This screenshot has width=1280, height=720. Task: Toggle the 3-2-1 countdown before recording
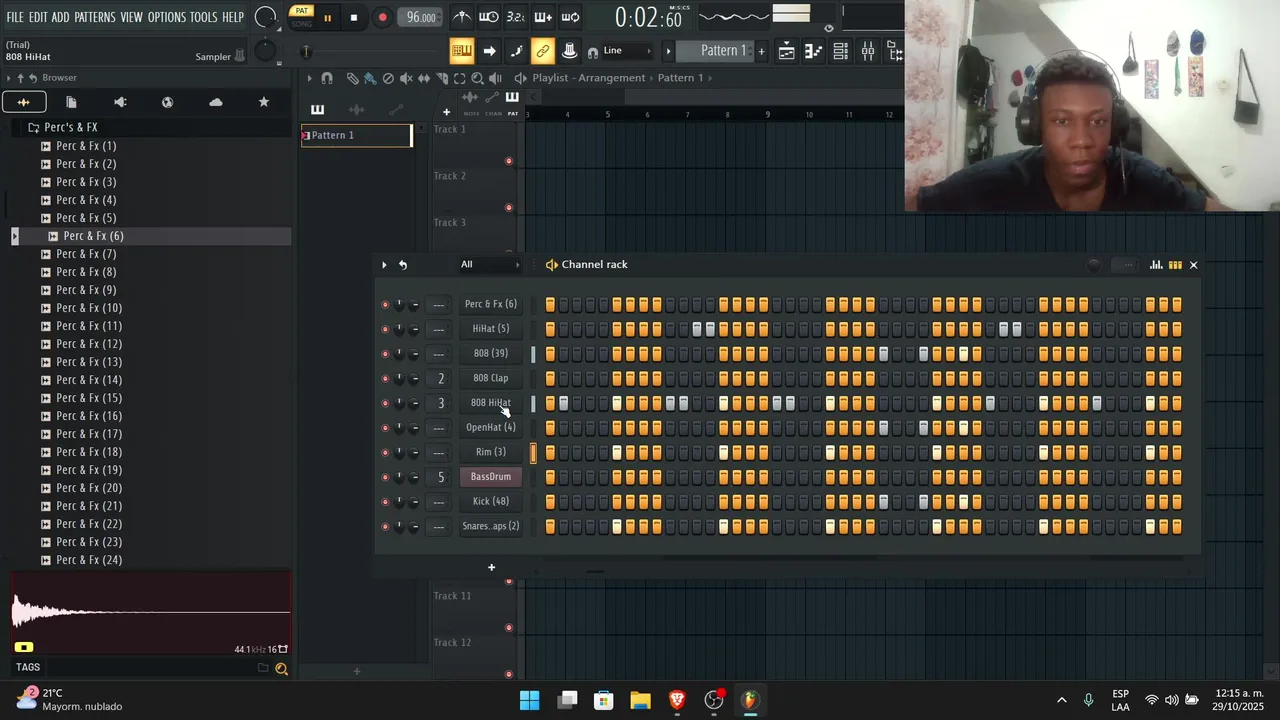pyautogui.click(x=515, y=17)
